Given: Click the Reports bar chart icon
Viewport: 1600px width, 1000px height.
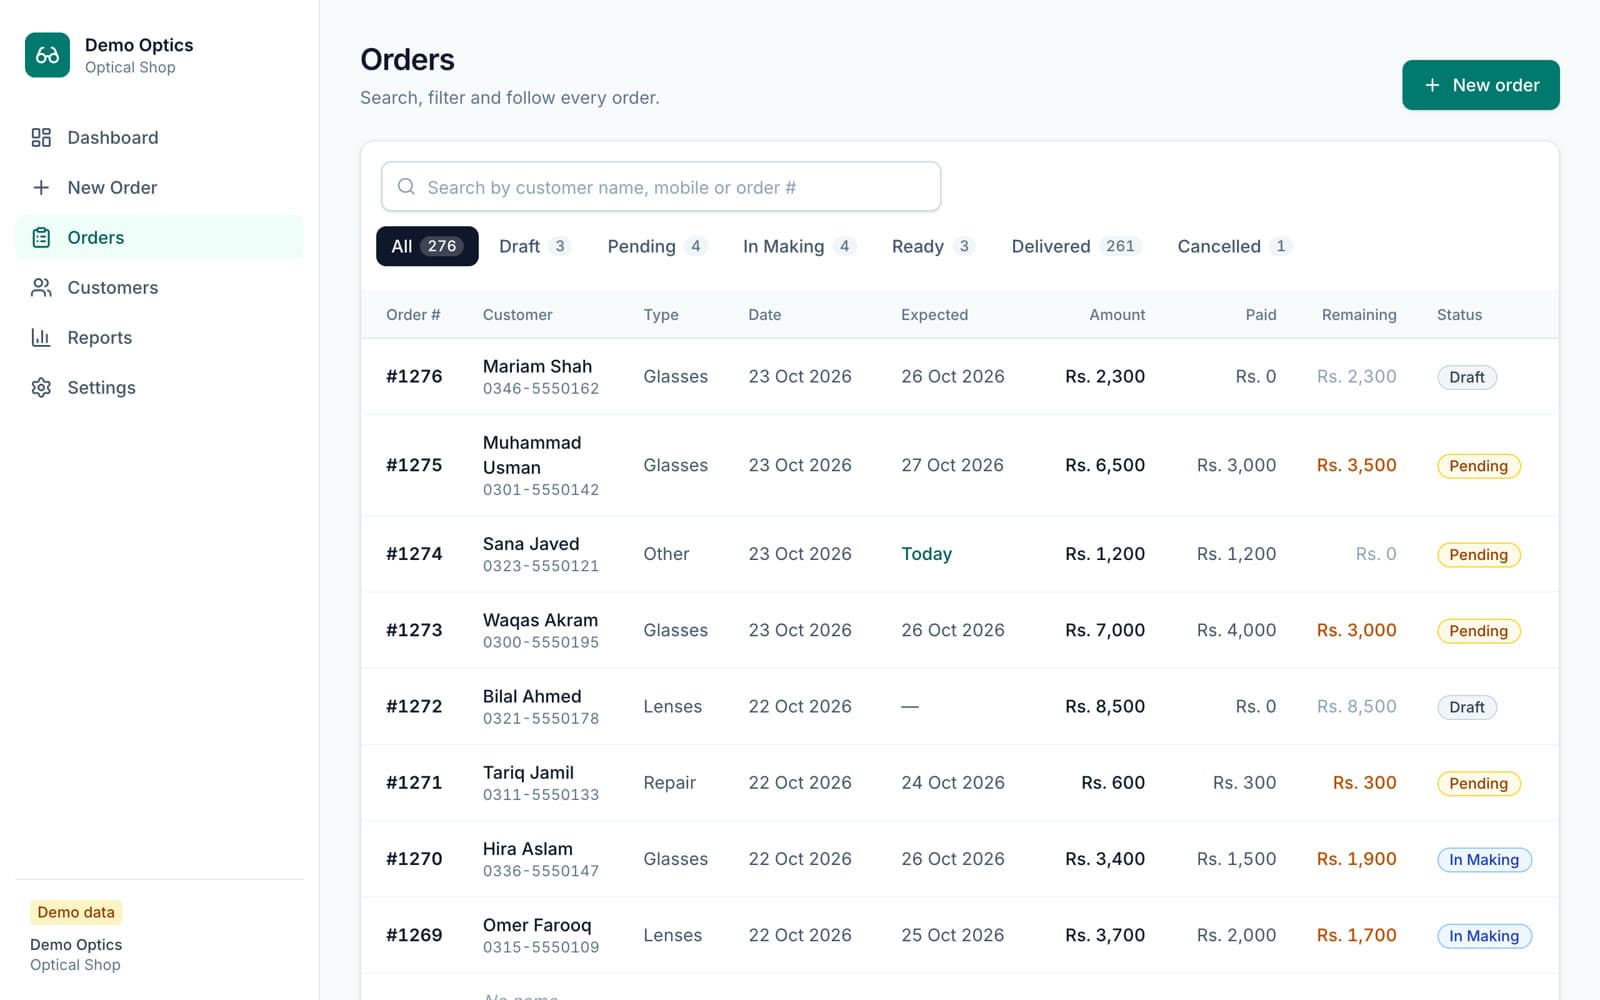Looking at the screenshot, I should pyautogui.click(x=41, y=337).
